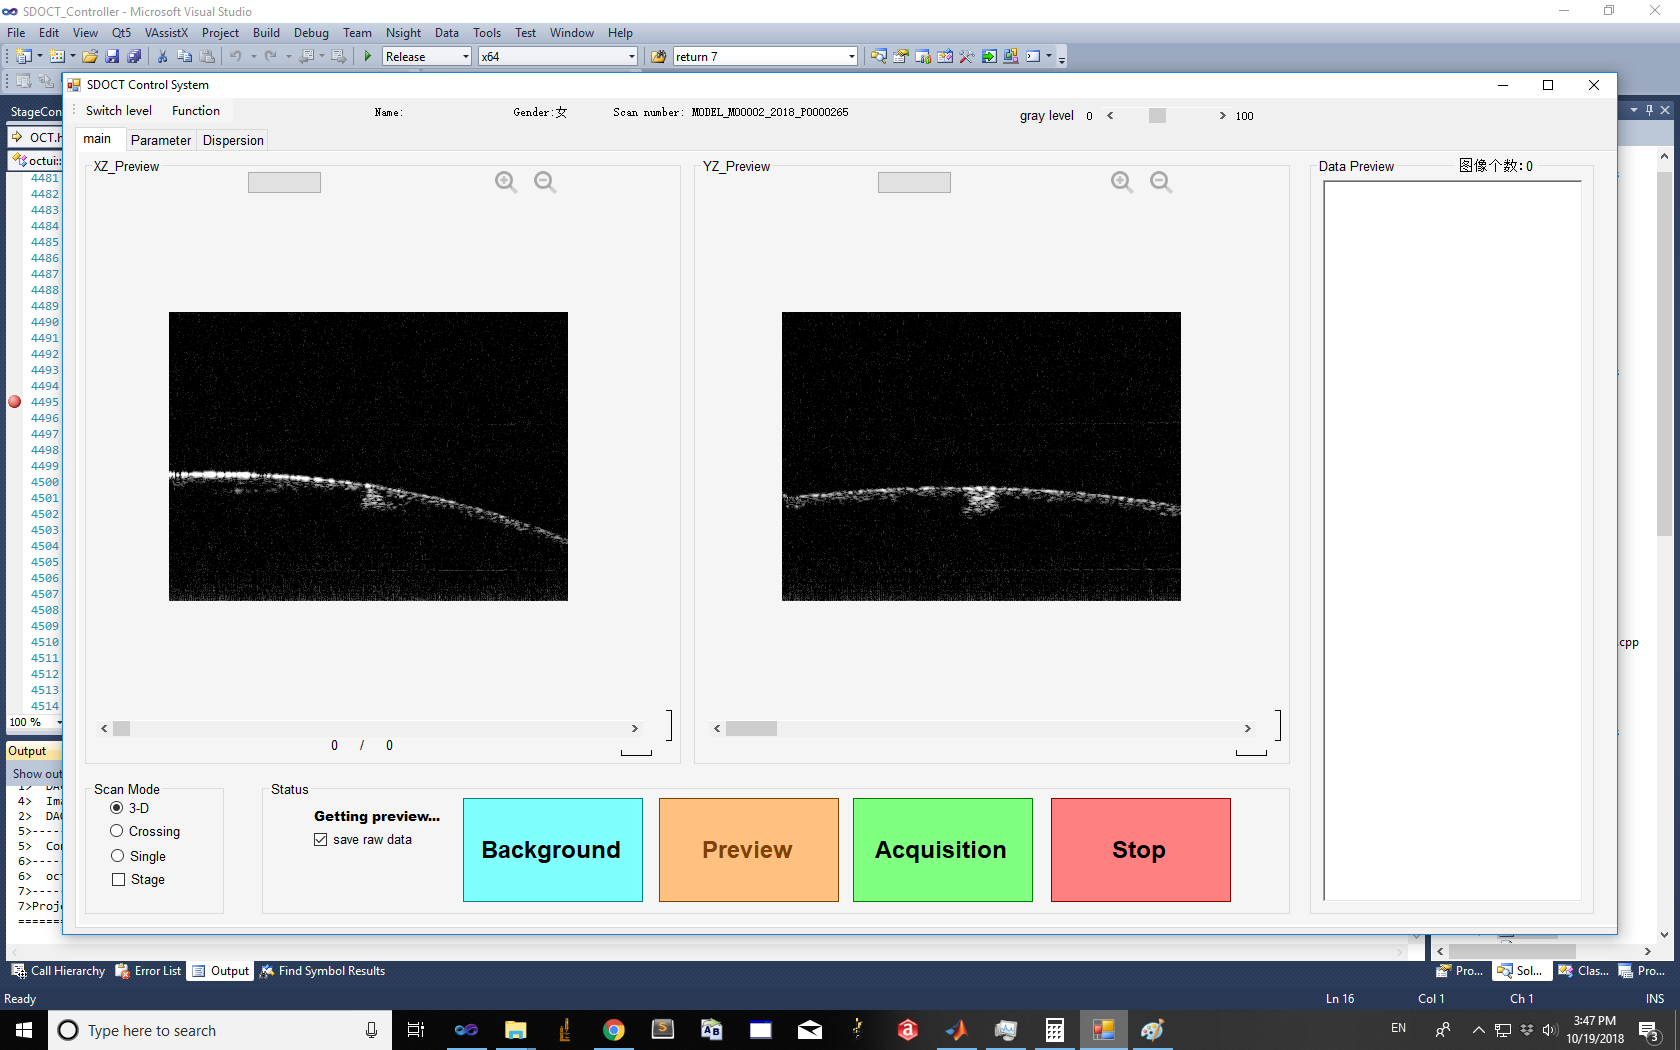Select the Crossing scan mode

point(117,831)
